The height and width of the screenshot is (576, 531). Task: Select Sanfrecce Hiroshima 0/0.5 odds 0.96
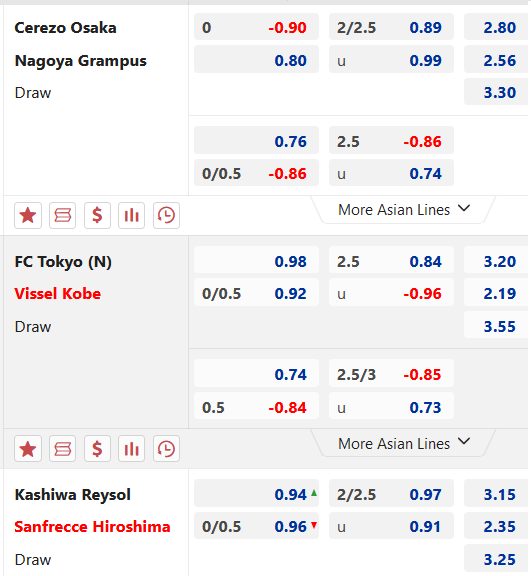[x=256, y=526]
